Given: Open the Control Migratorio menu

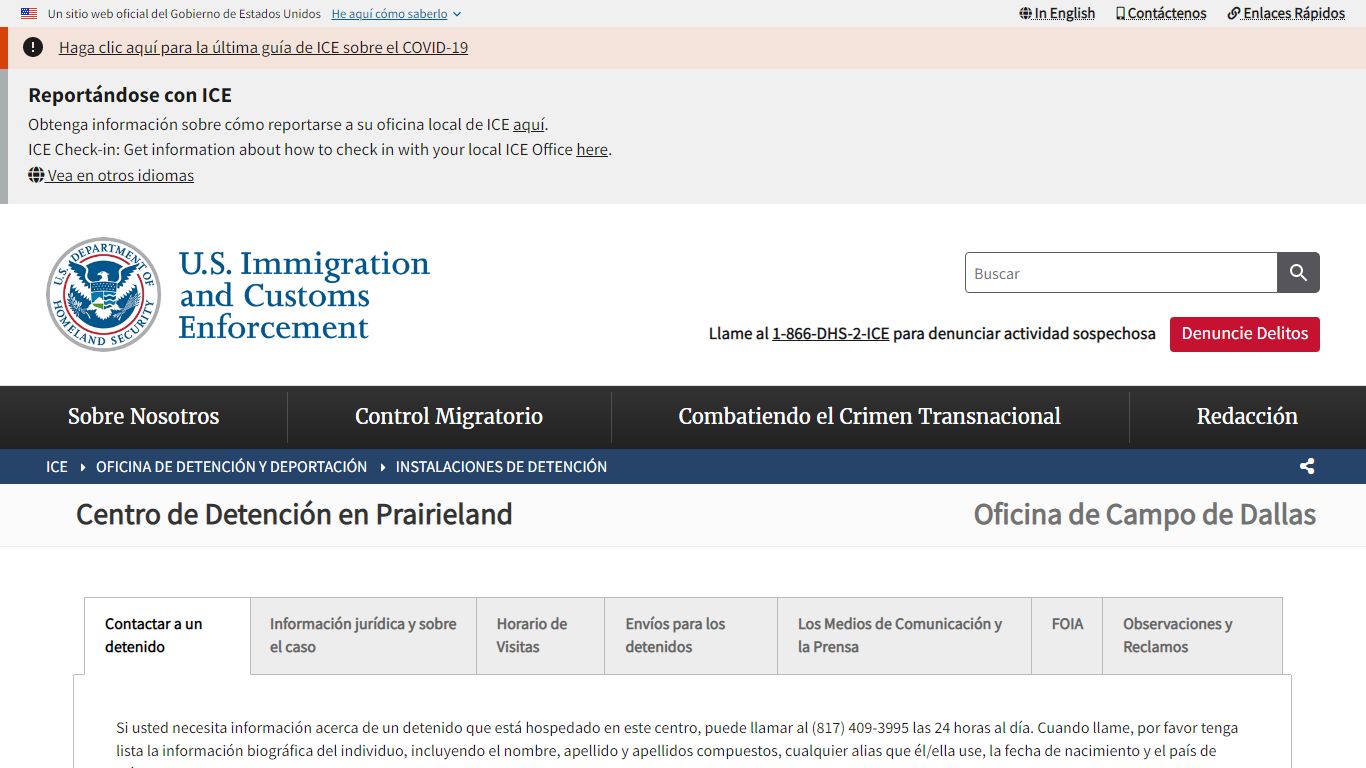Looking at the screenshot, I should pyautogui.click(x=449, y=417).
